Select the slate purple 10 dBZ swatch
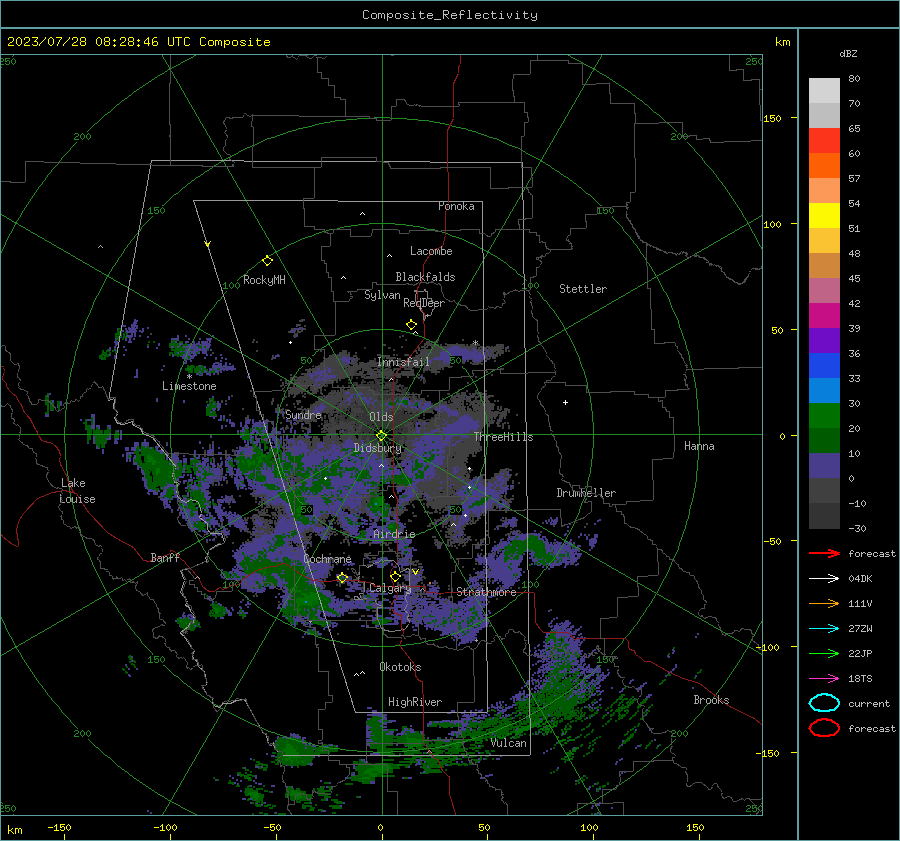The image size is (900, 841). [824, 466]
